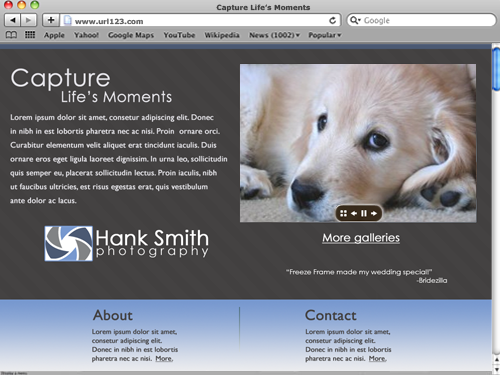
Task: Open More link under Contact section
Action: click(377, 359)
